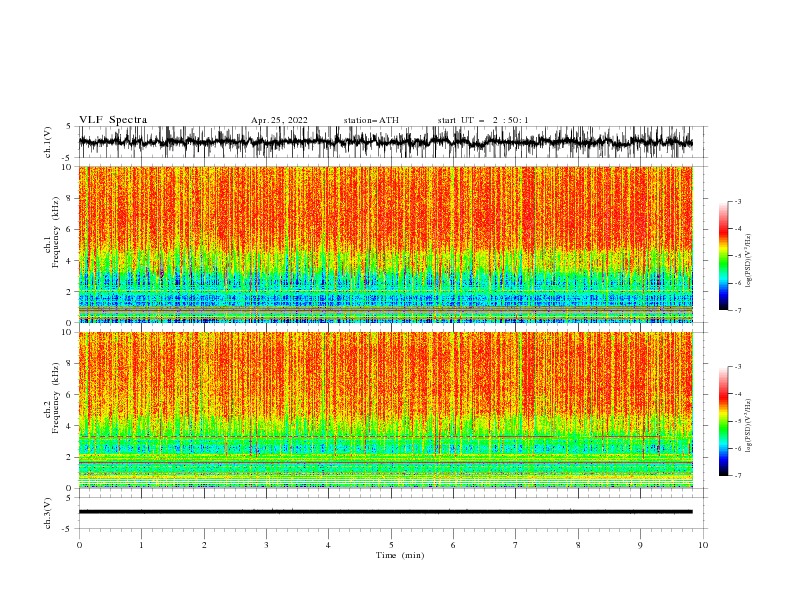Click the "5" tick on the ch.1(V) axis
The width and height of the screenshot is (792, 612).
pos(69,127)
